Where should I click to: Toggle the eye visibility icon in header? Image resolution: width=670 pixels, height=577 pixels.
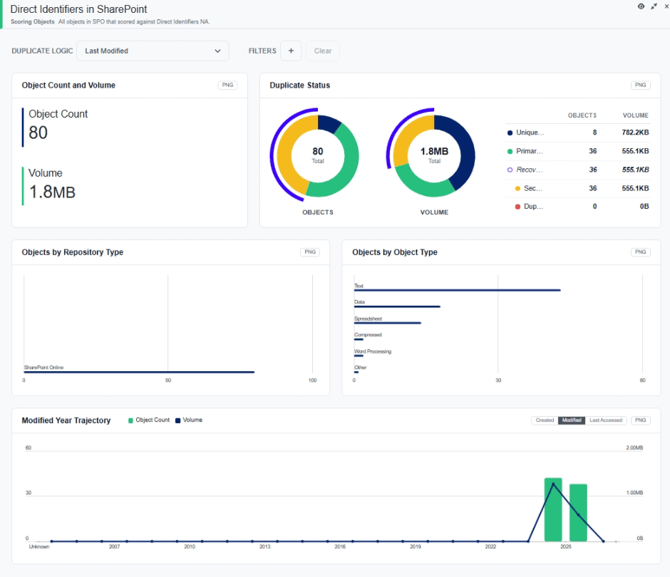(x=641, y=6)
